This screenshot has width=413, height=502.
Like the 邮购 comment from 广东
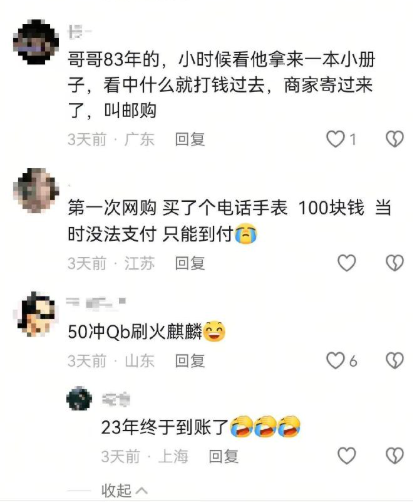[335, 139]
